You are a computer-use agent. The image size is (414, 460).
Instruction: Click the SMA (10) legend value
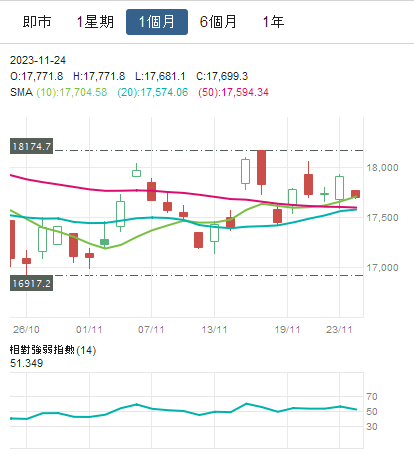[72, 92]
